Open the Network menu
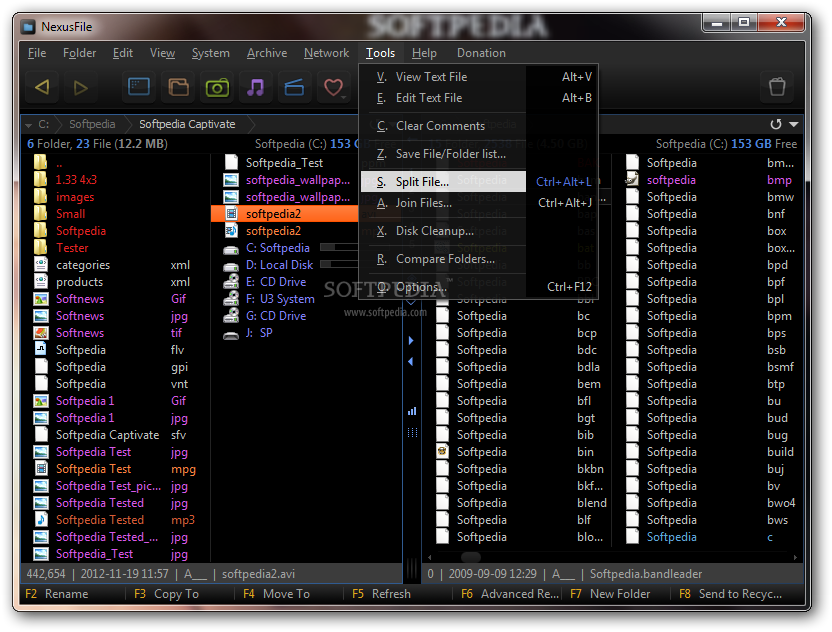This screenshot has width=832, height=632. click(x=326, y=53)
